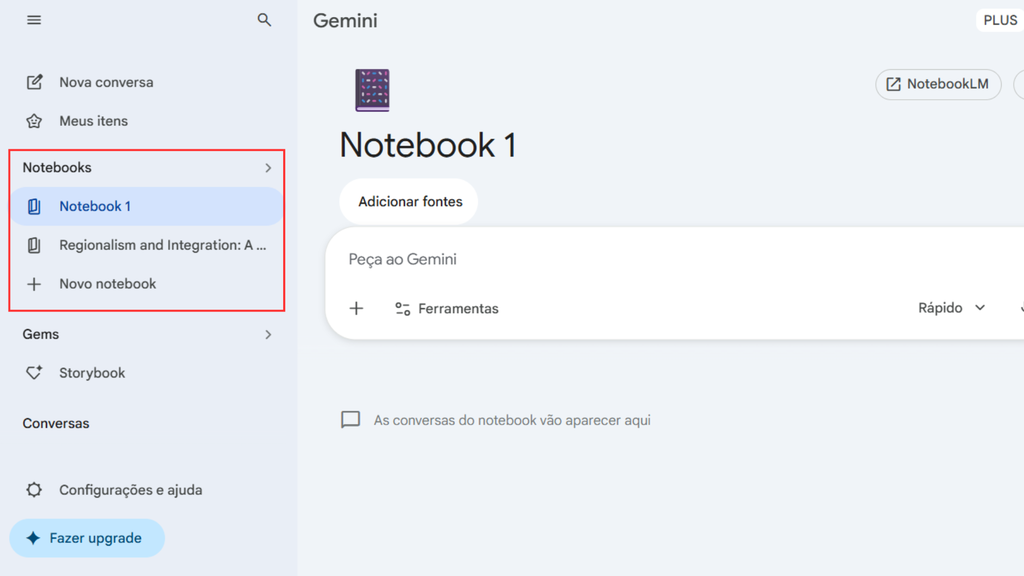Click the plus icon in the prompt bar
Viewport: 1024px width, 576px height.
(357, 308)
